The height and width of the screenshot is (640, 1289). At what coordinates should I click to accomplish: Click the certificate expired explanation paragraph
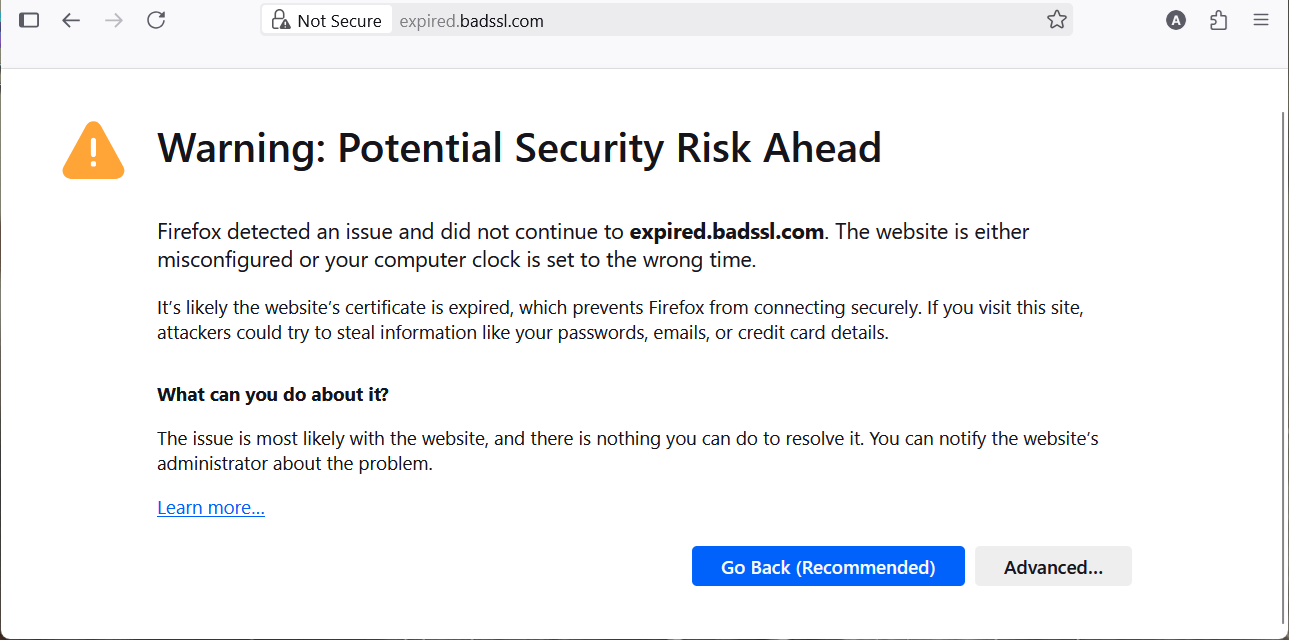[x=620, y=320]
